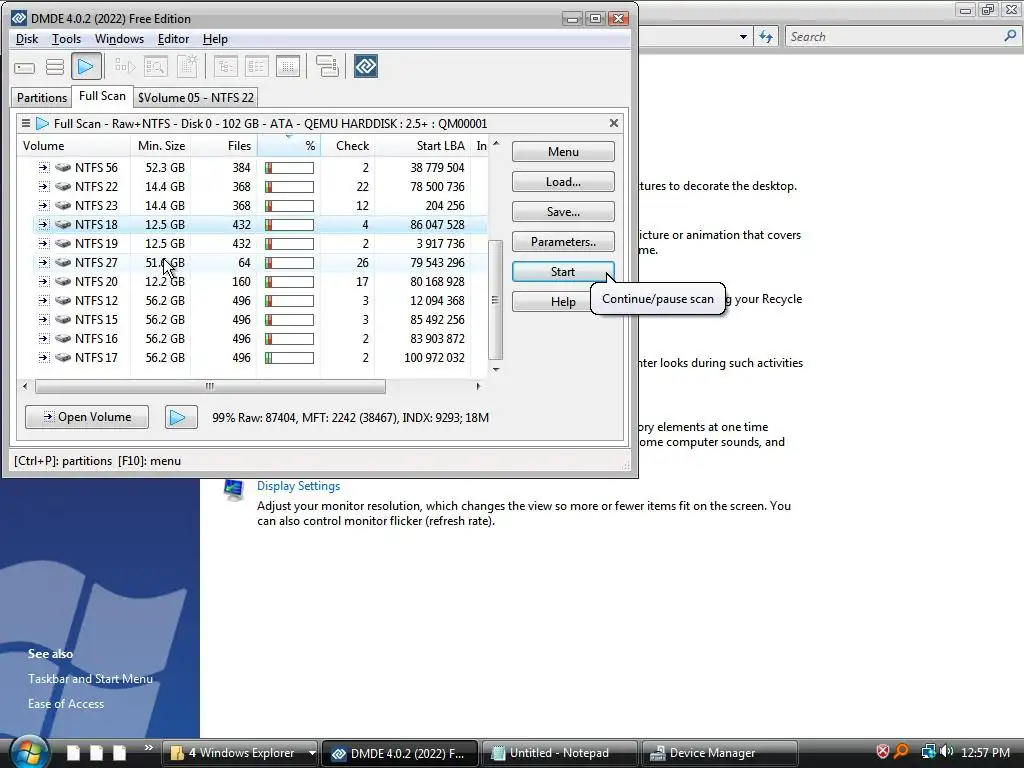Viewport: 1024px width, 768px height.
Task: Open the Explorer address bar dropdown arrow
Action: pyautogui.click(x=743, y=37)
